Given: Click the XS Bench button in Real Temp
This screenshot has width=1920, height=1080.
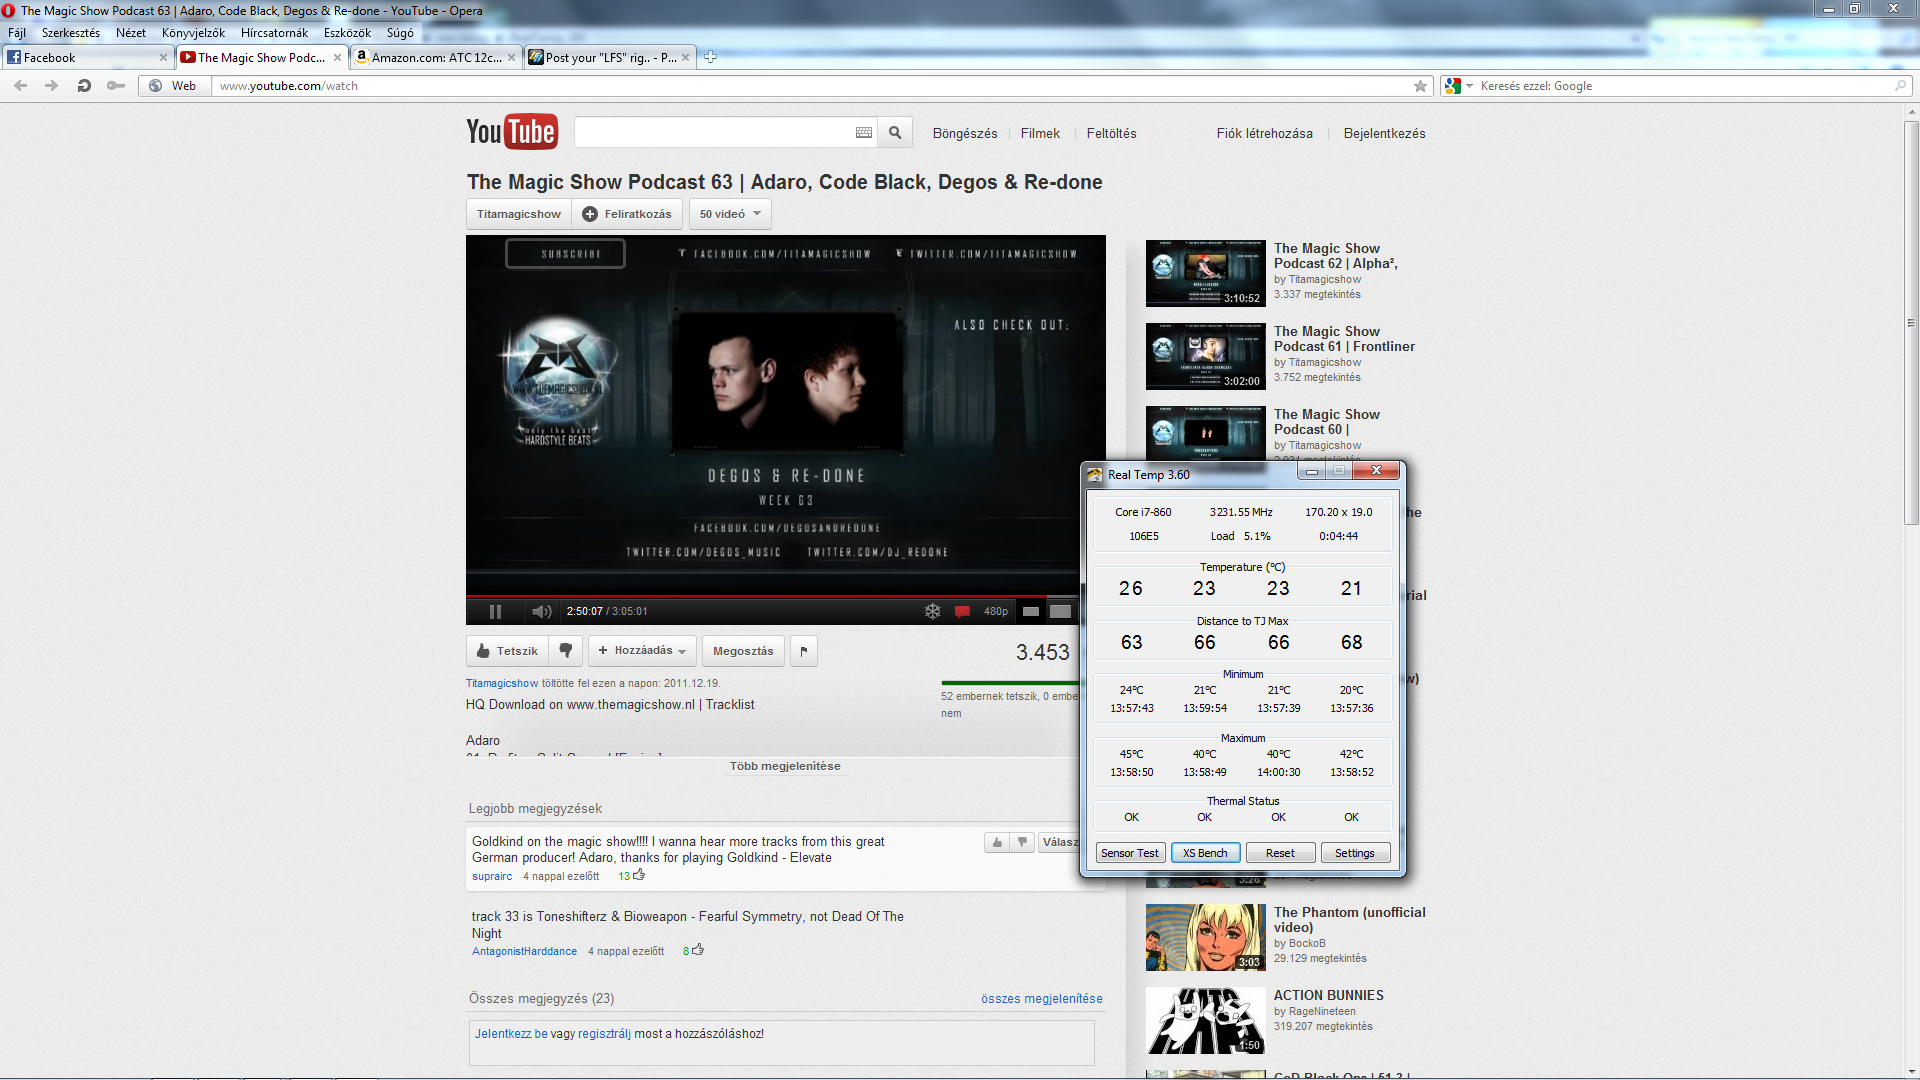Looking at the screenshot, I should point(1205,853).
